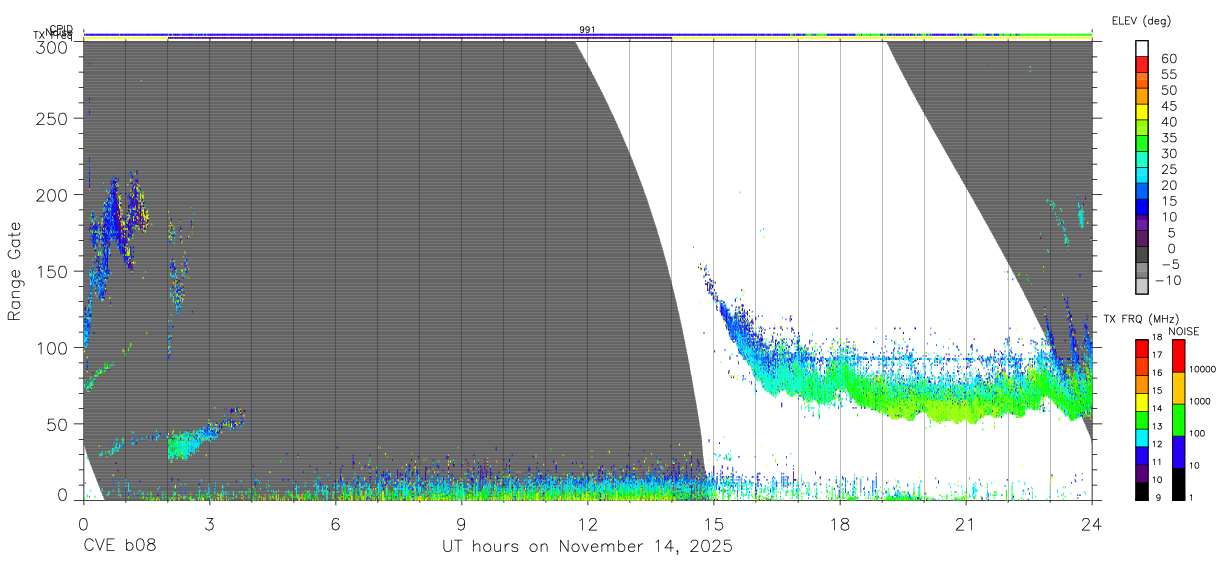
Task: Click the CVE b08 radar beam label
Action: click(119, 546)
